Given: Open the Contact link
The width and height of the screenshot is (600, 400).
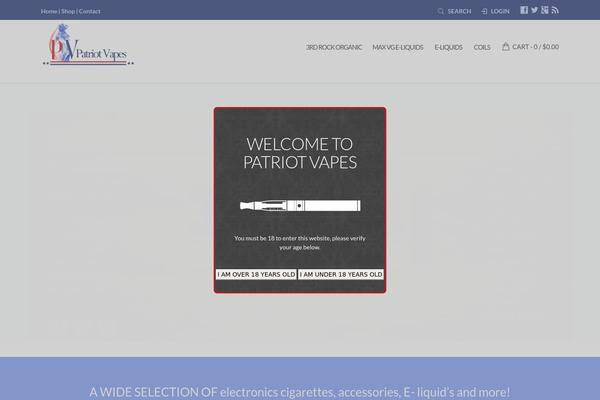Looking at the screenshot, I should tap(90, 11).
